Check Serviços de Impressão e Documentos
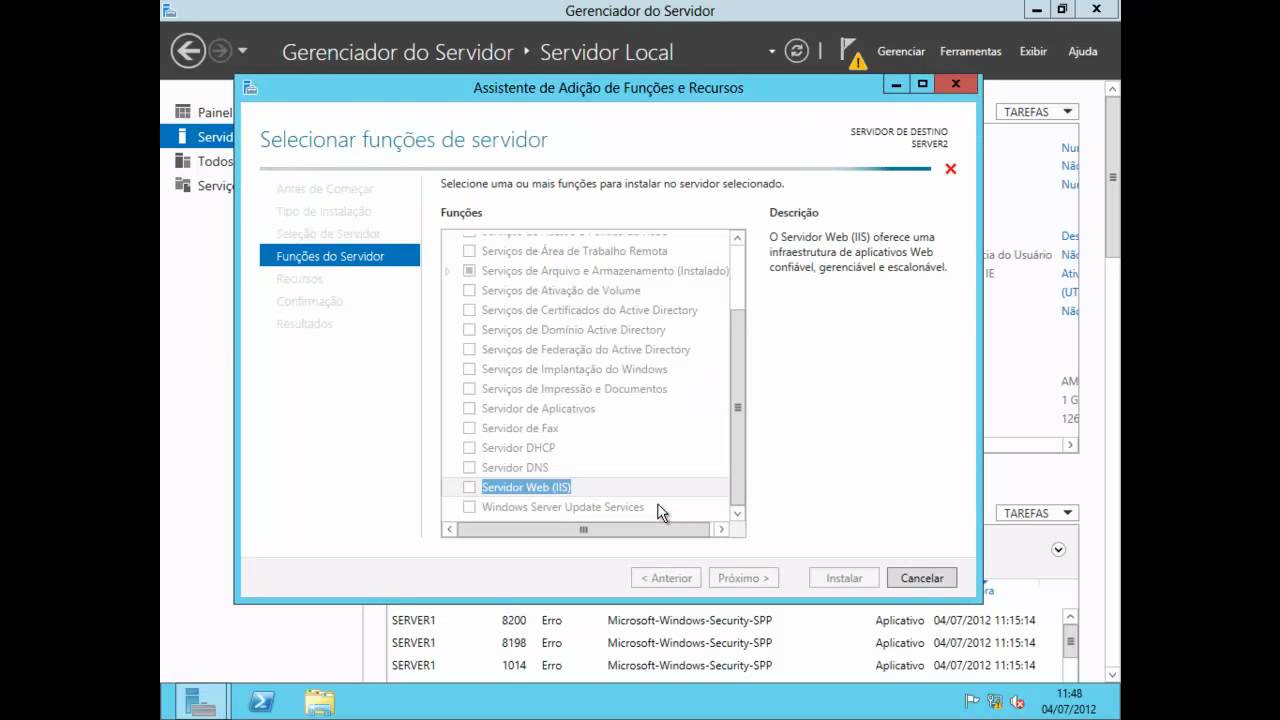The image size is (1280, 720). [469, 389]
